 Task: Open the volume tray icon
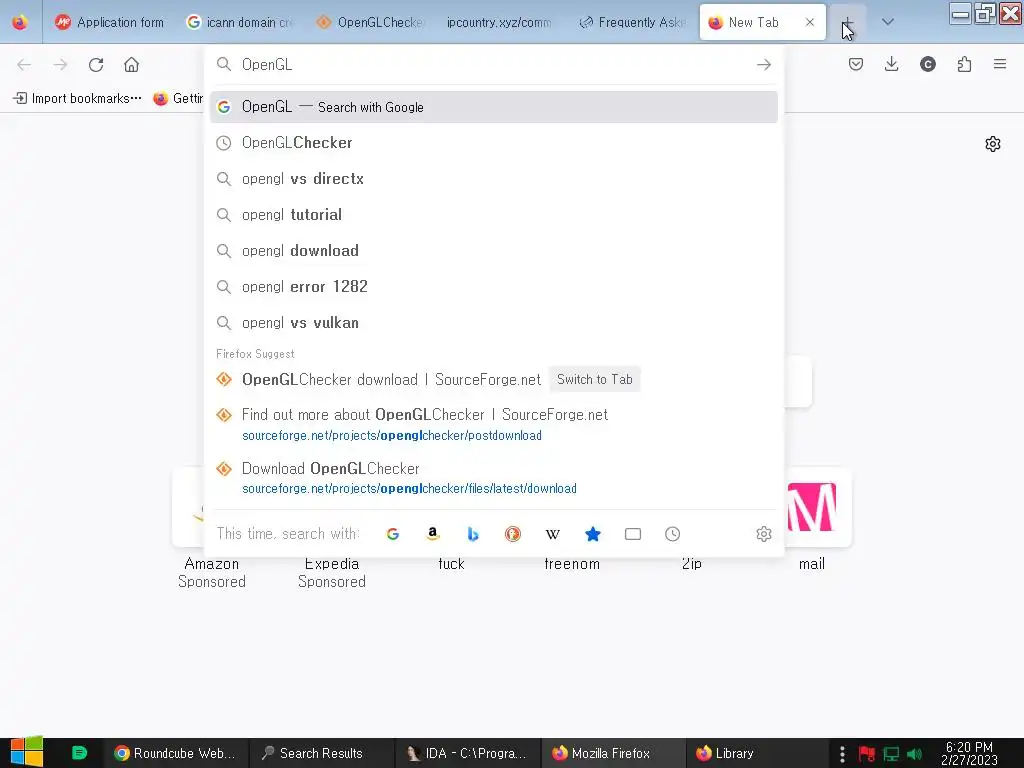914,754
